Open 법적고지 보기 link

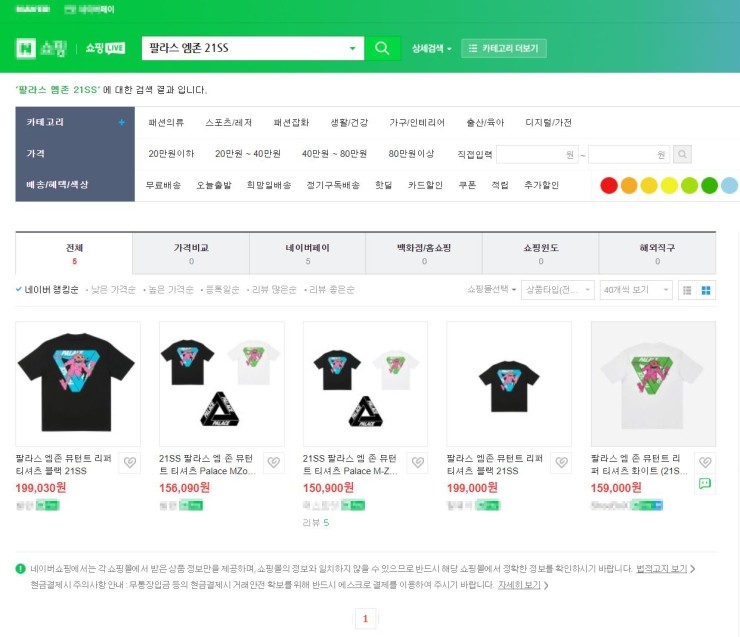pyautogui.click(x=662, y=569)
